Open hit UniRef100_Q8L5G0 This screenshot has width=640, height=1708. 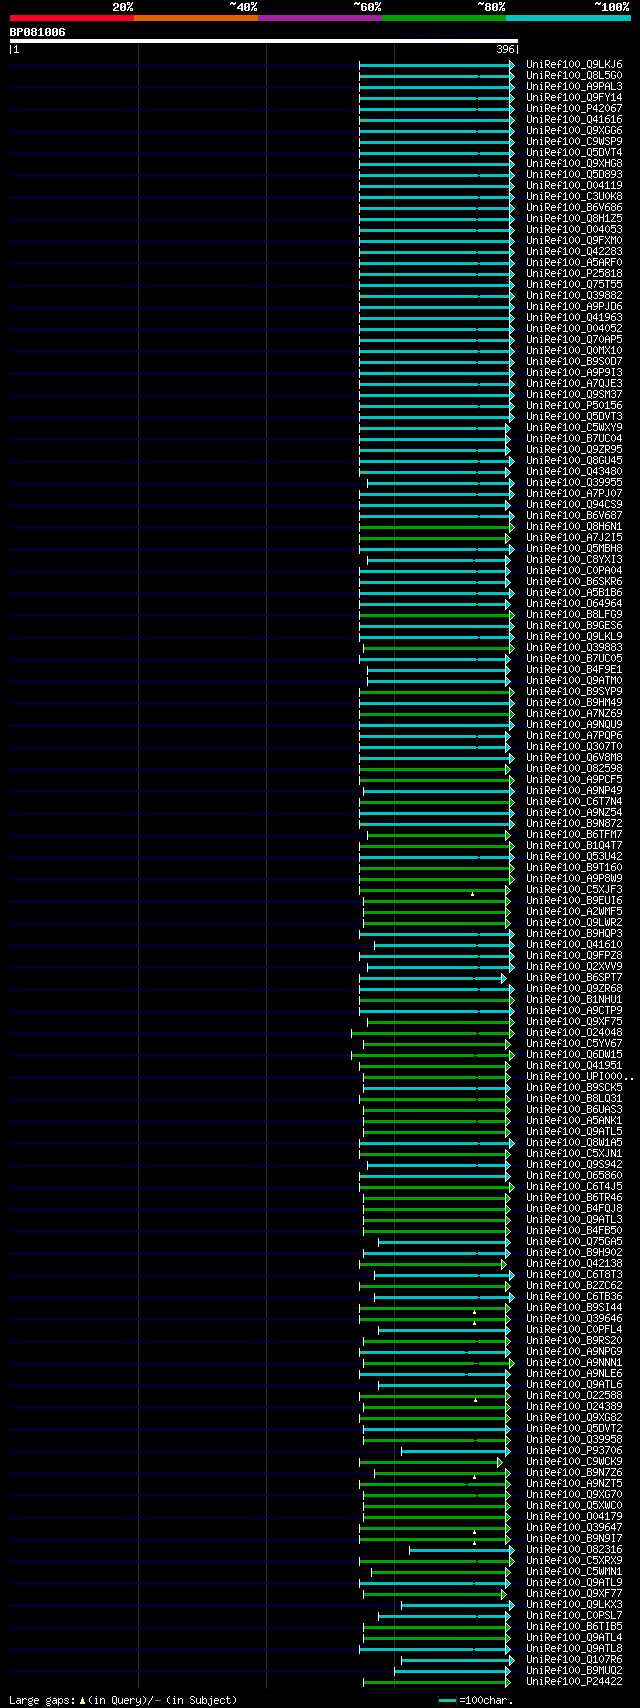click(x=574, y=75)
